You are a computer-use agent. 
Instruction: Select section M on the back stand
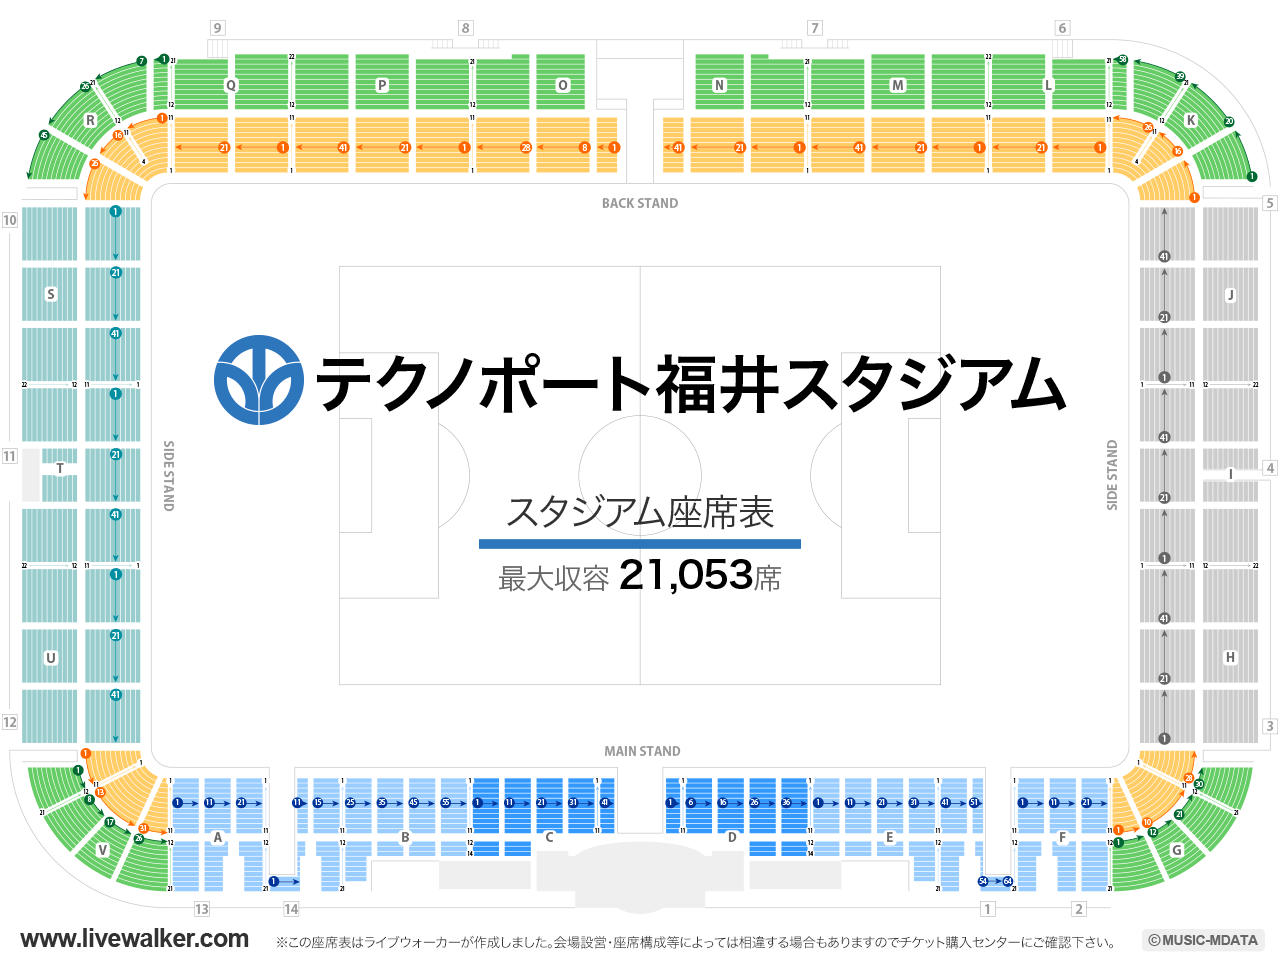coord(897,86)
